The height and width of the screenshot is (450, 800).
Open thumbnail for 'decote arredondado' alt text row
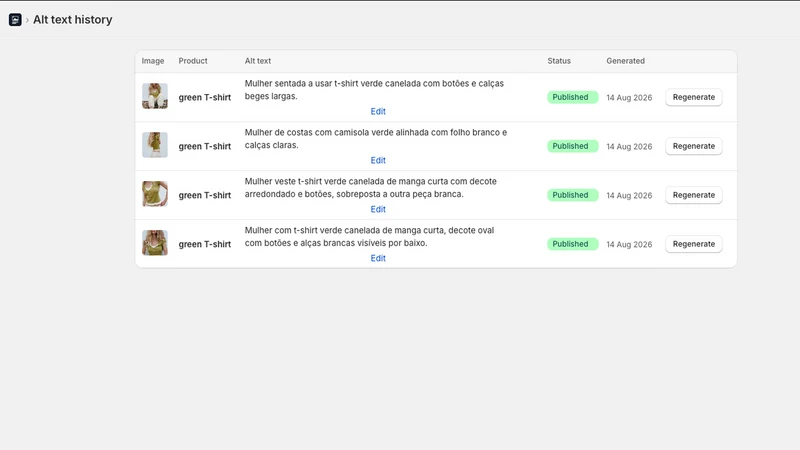pos(155,194)
